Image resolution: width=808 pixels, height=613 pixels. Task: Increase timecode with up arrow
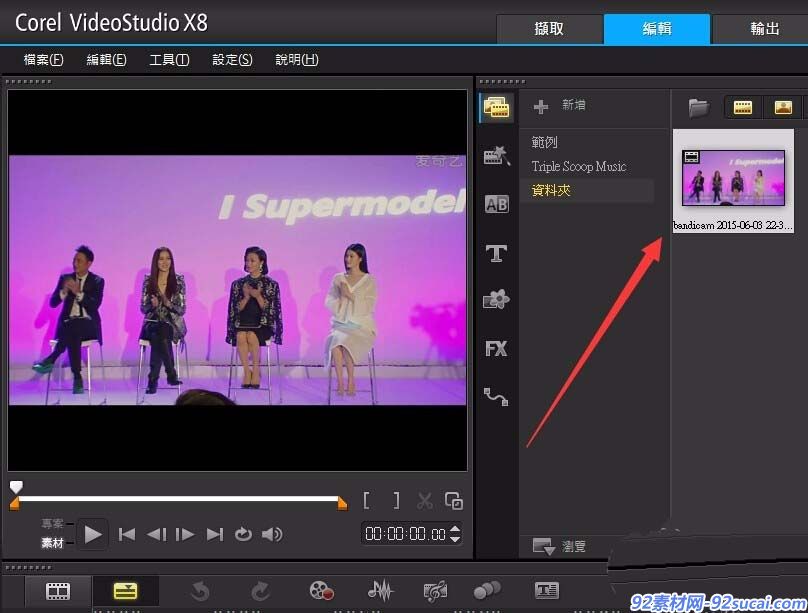455,529
